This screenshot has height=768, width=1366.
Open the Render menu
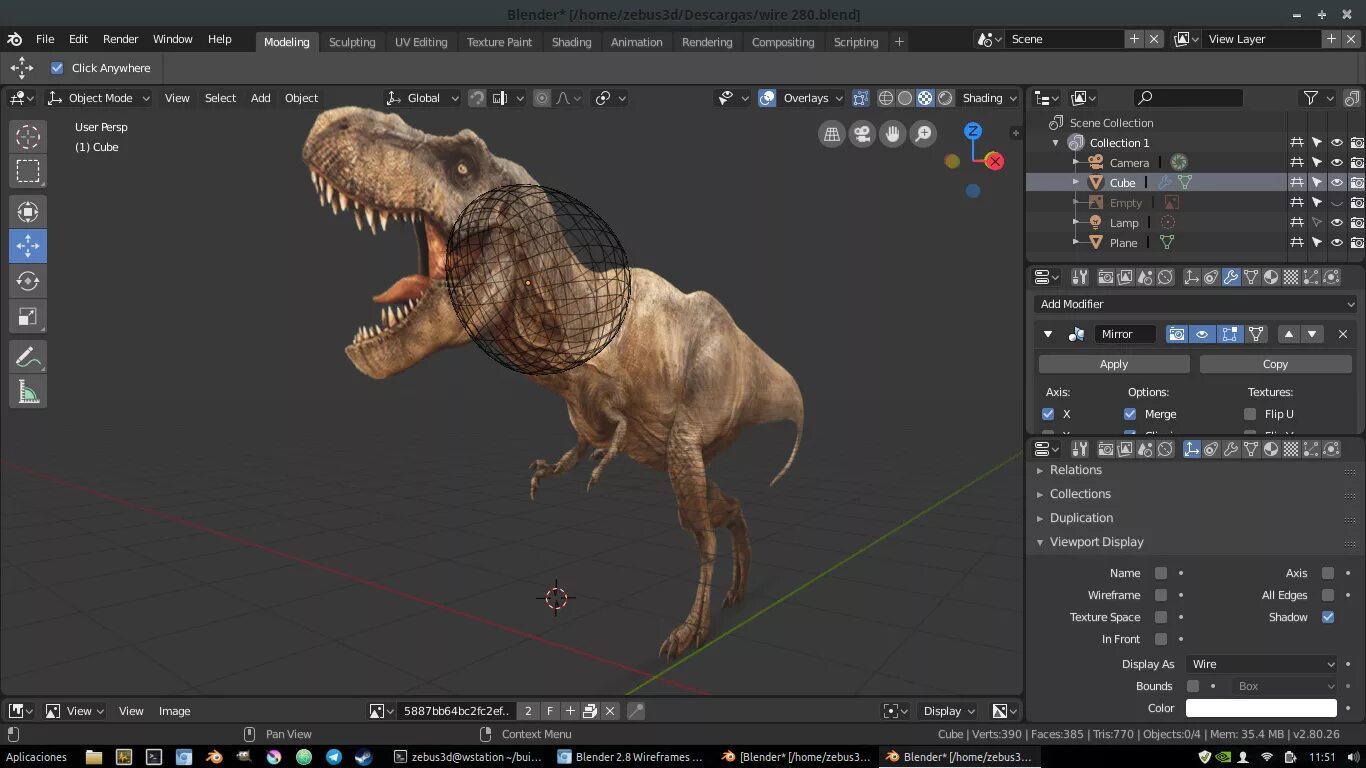click(120, 39)
